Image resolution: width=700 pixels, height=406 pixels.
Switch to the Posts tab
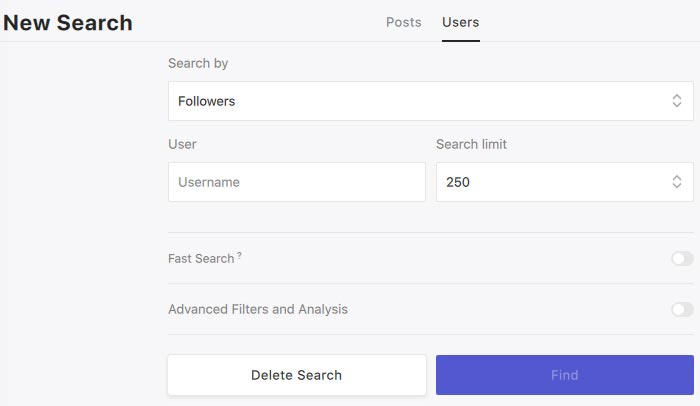[404, 22]
